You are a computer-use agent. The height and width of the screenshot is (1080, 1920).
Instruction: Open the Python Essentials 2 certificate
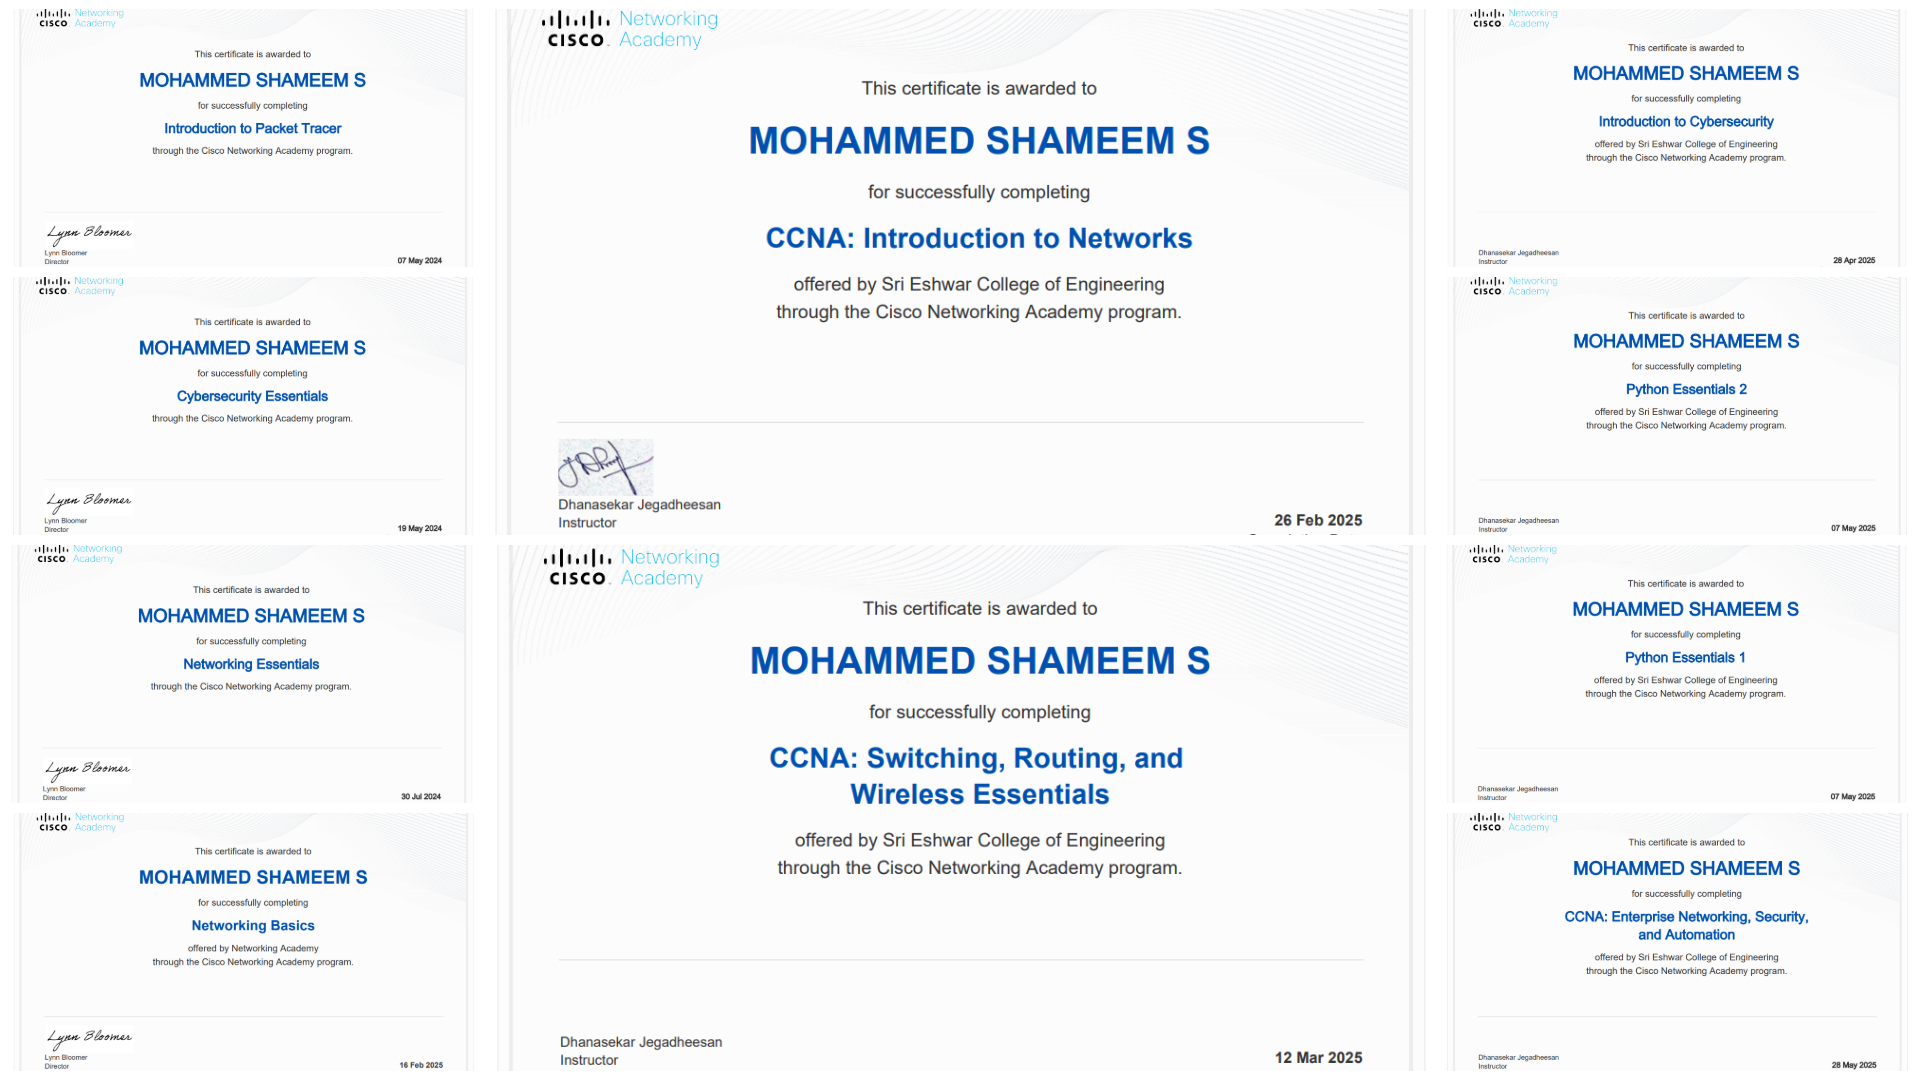(1677, 406)
